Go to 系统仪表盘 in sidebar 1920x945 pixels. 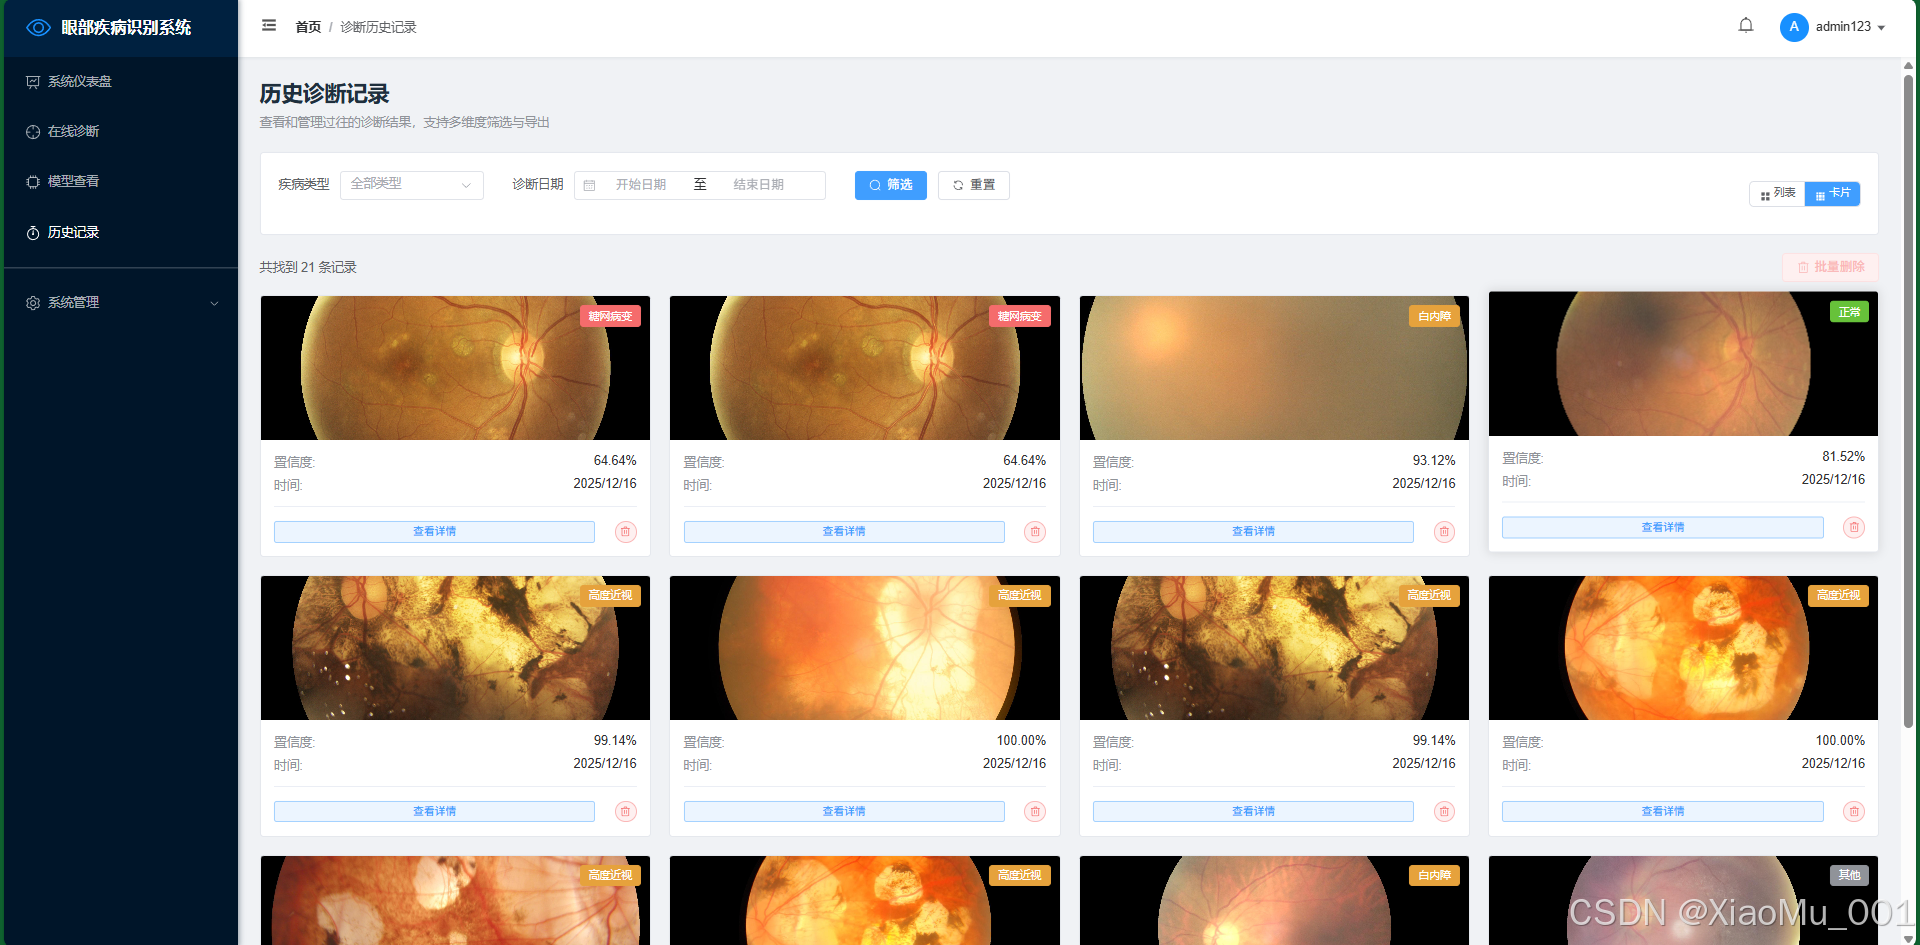tap(119, 82)
